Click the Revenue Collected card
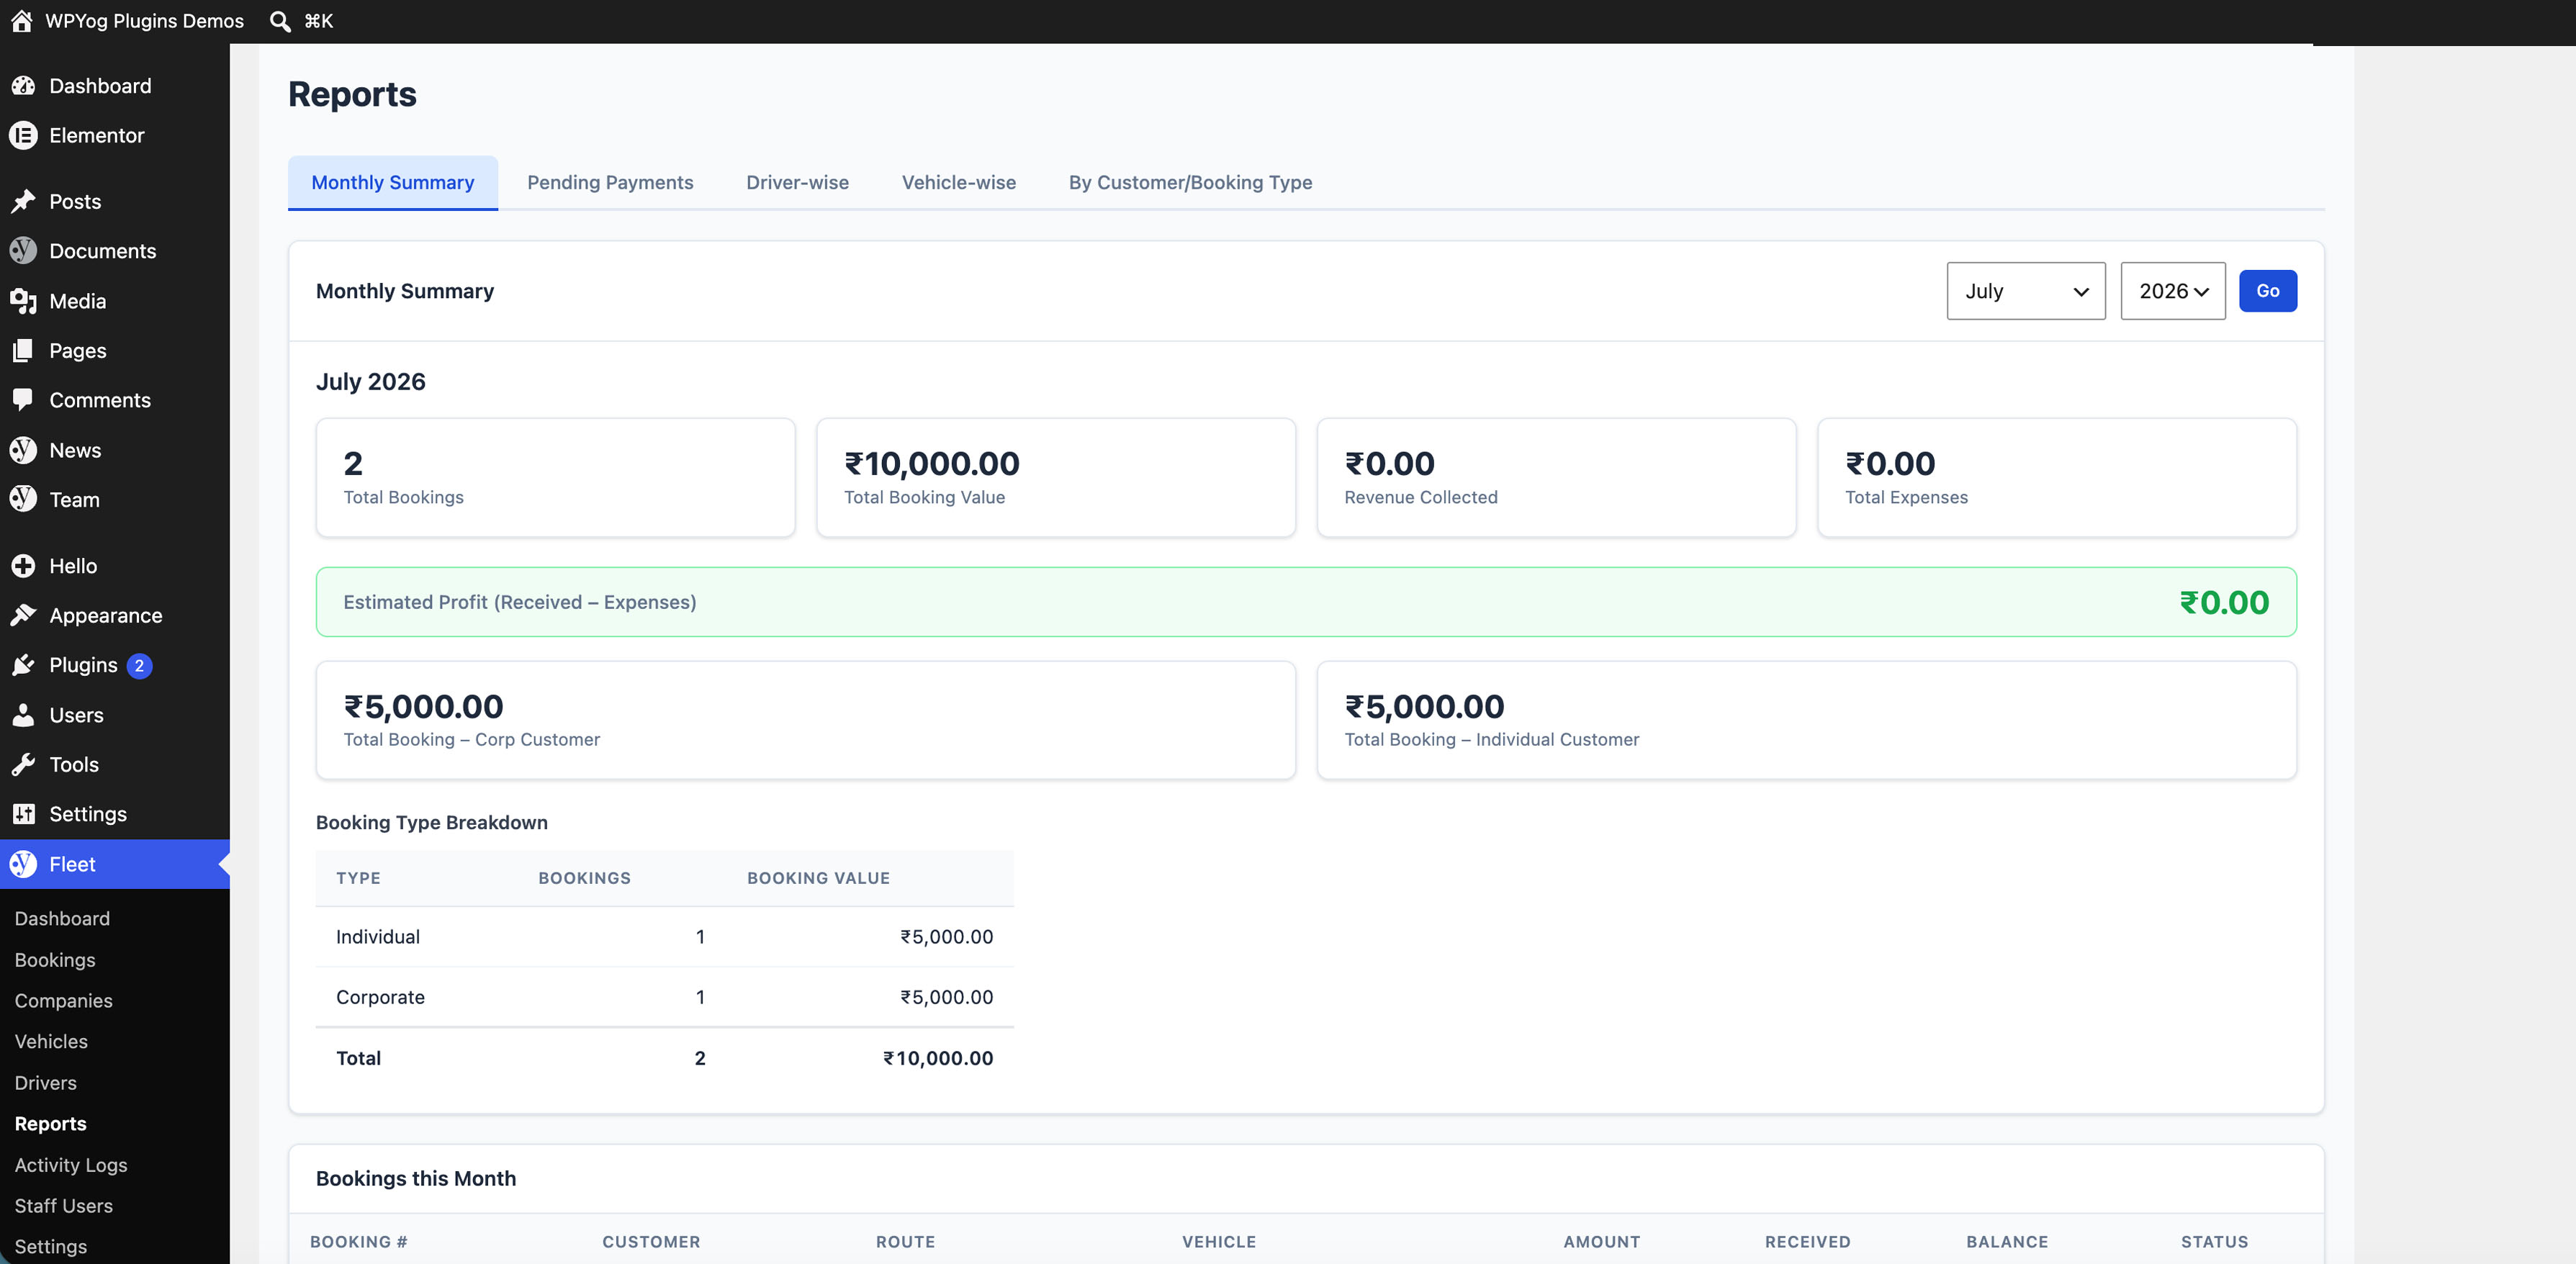2576x1264 pixels. (1556, 478)
